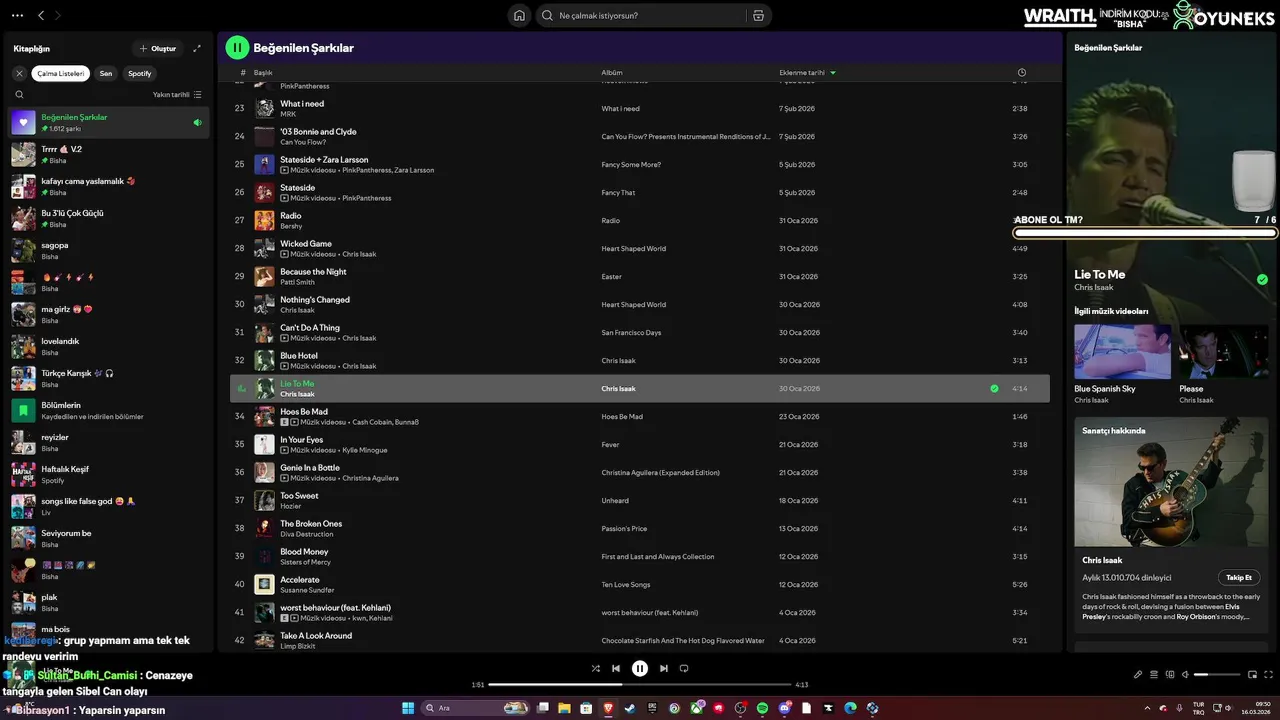Screen dimensions: 1280x720
Task: Play the Radio track by Bershy
Action: (x=640, y=220)
